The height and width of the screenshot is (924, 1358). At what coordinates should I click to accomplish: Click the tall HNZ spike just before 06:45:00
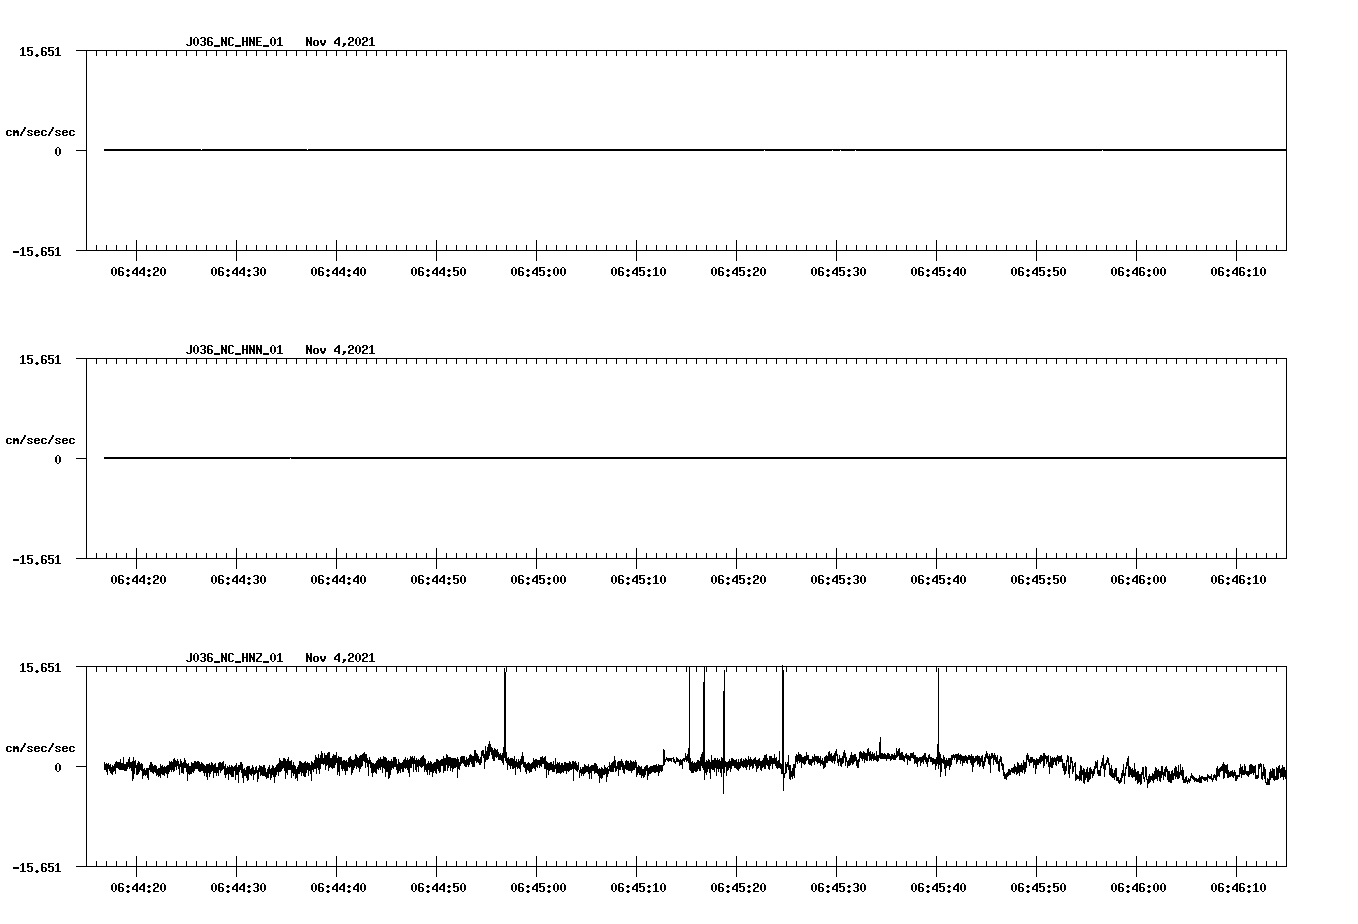coord(505,710)
